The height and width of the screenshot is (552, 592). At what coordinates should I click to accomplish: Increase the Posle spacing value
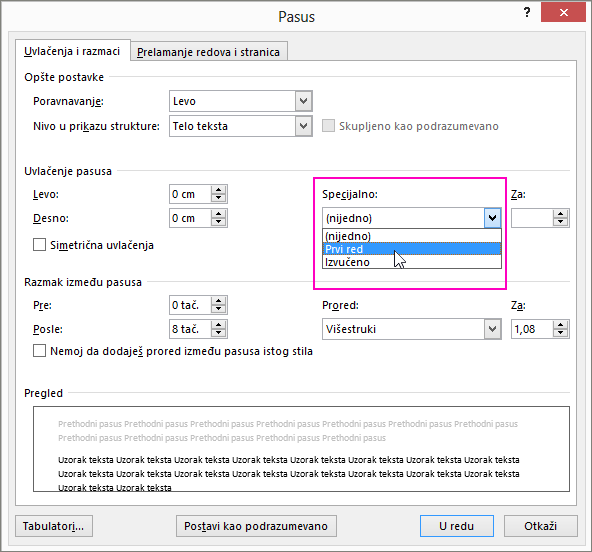coord(219,325)
